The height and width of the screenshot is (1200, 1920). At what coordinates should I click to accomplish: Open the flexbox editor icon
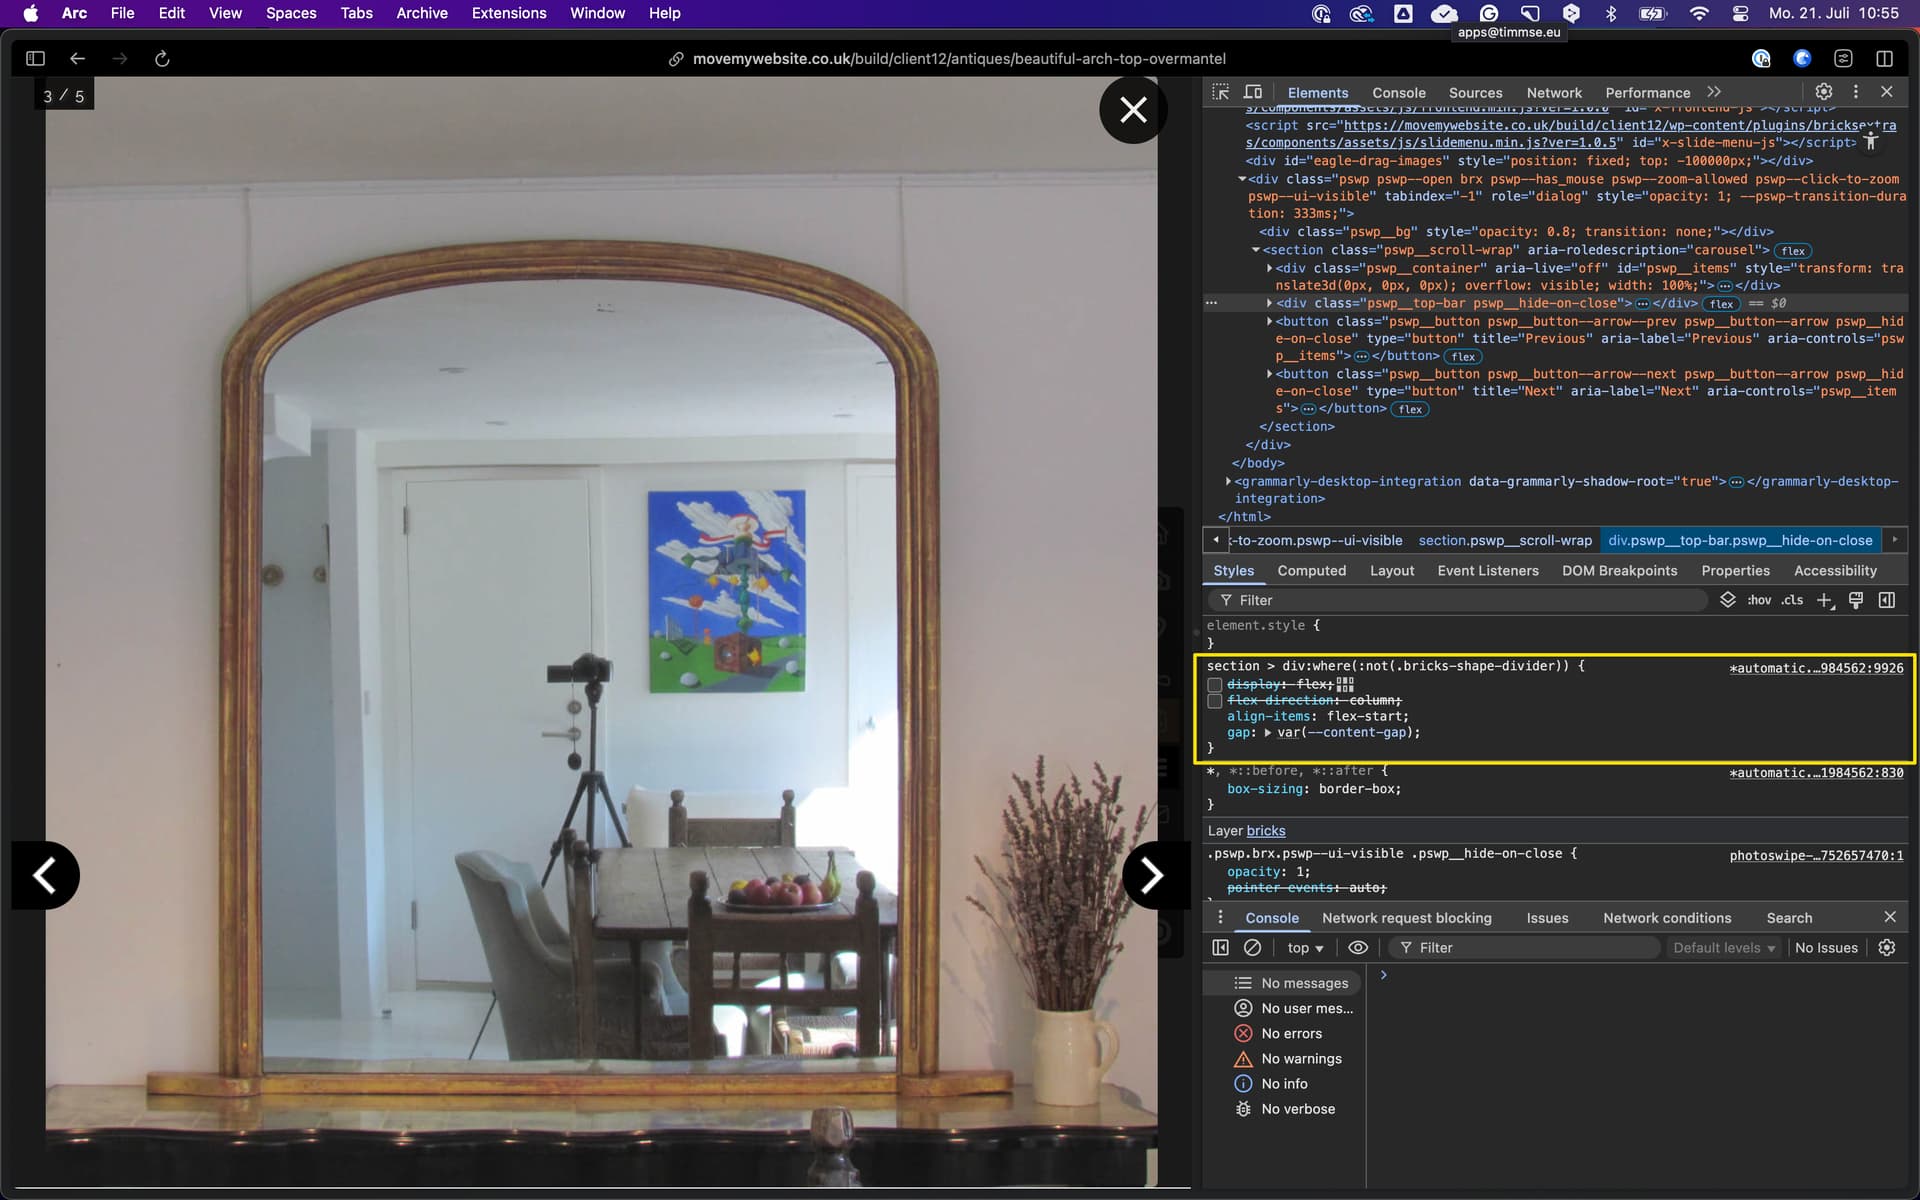[1345, 684]
